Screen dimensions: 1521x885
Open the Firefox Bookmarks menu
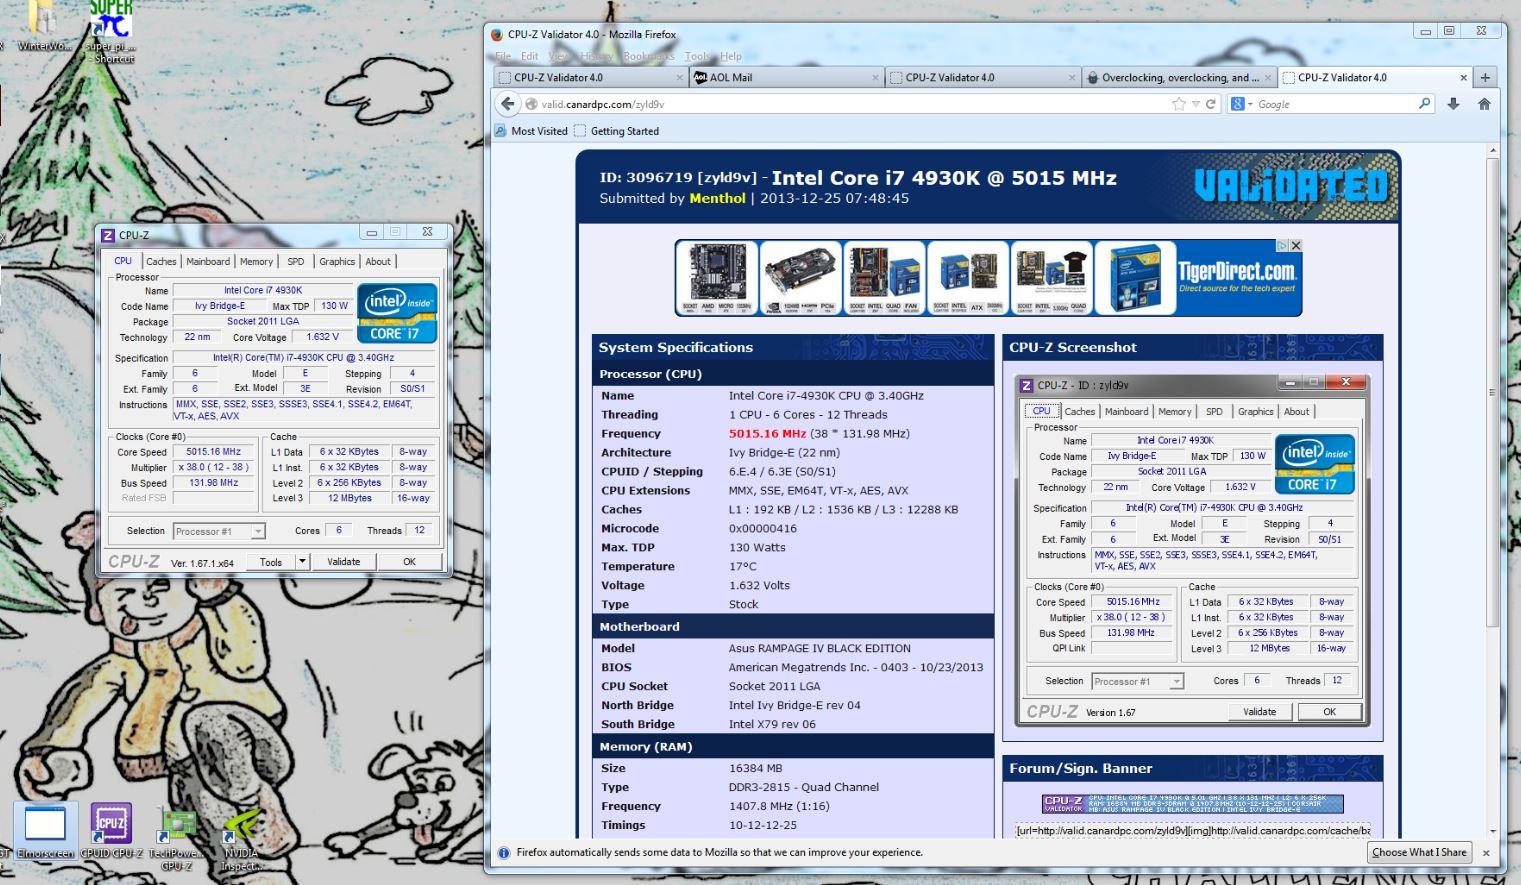coord(648,56)
